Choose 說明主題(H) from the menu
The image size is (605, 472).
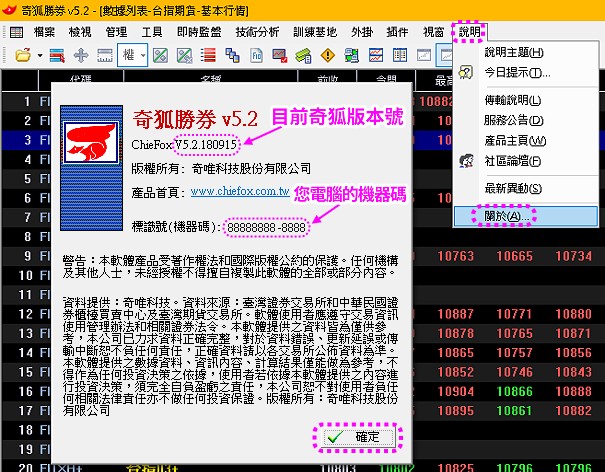526,52
